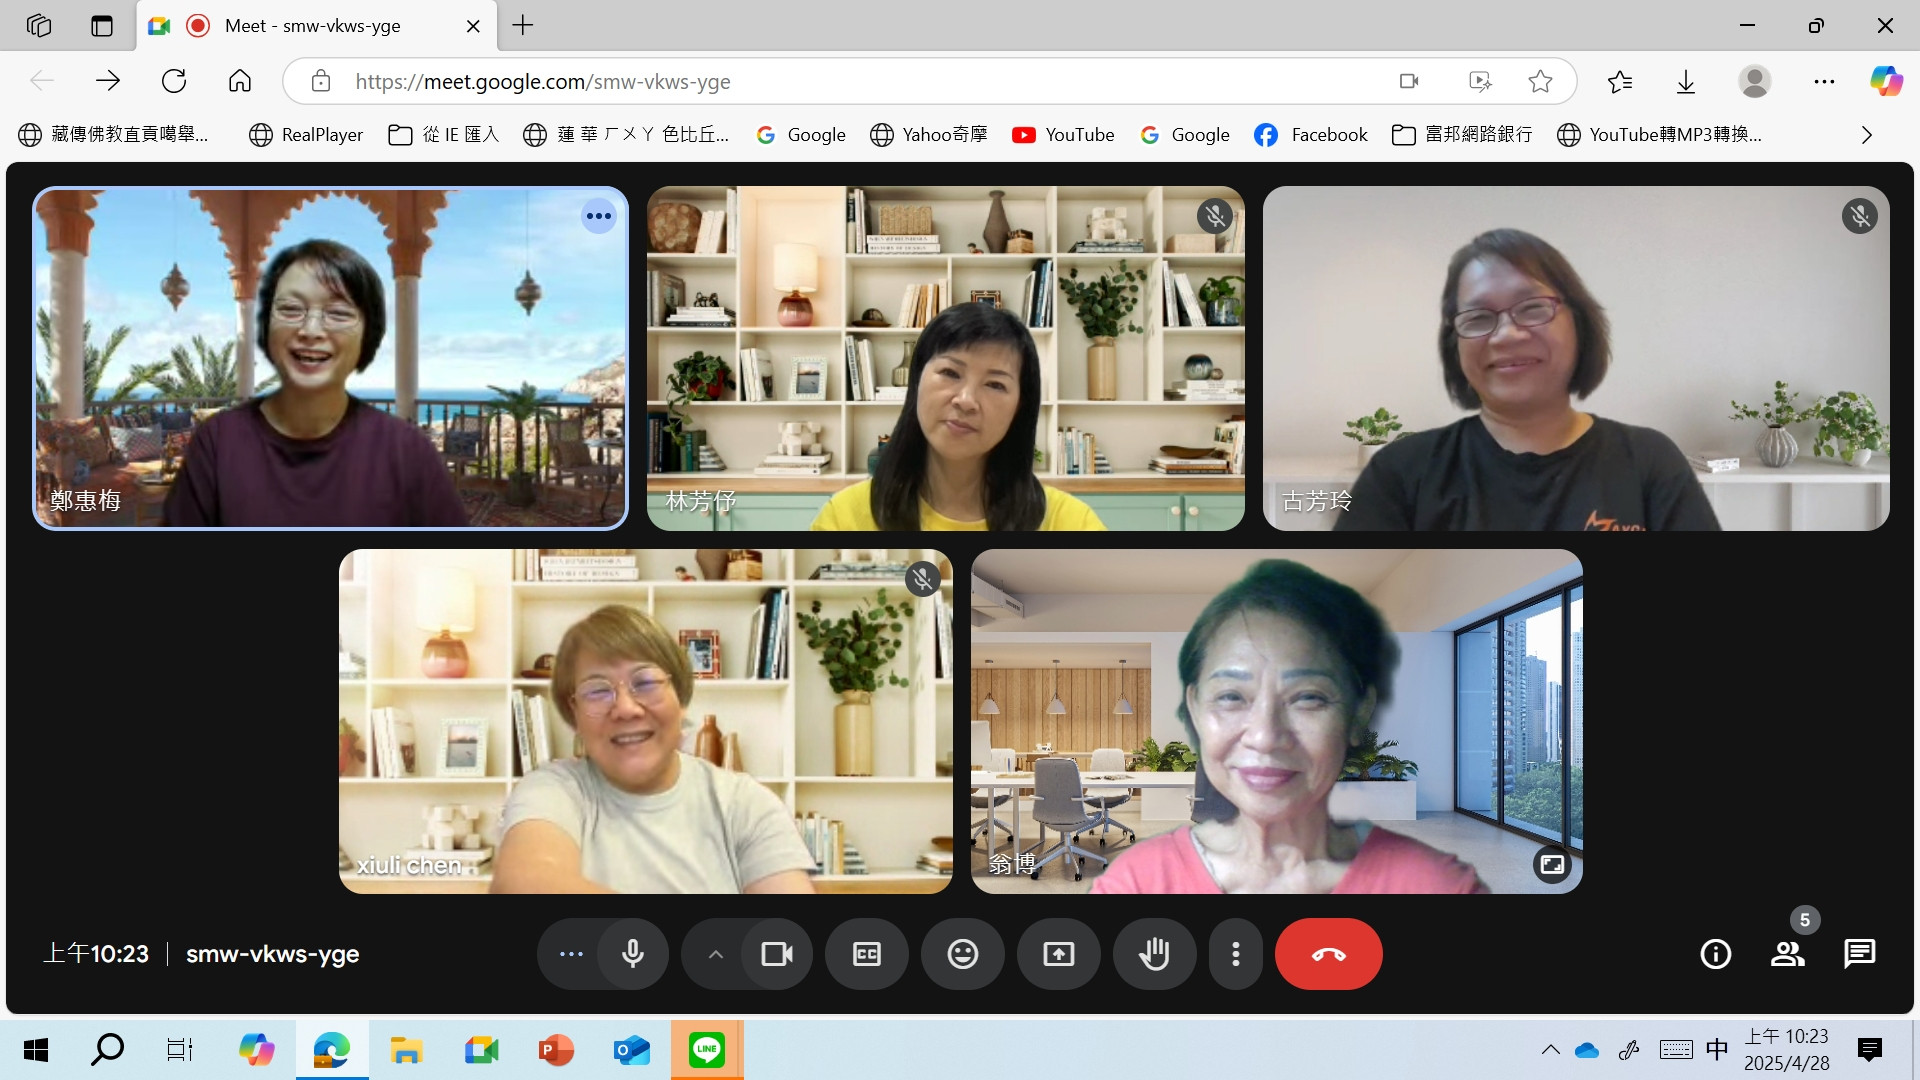Screen dimensions: 1920x1080
Task: Toggle closed captions CC button
Action: click(x=866, y=954)
